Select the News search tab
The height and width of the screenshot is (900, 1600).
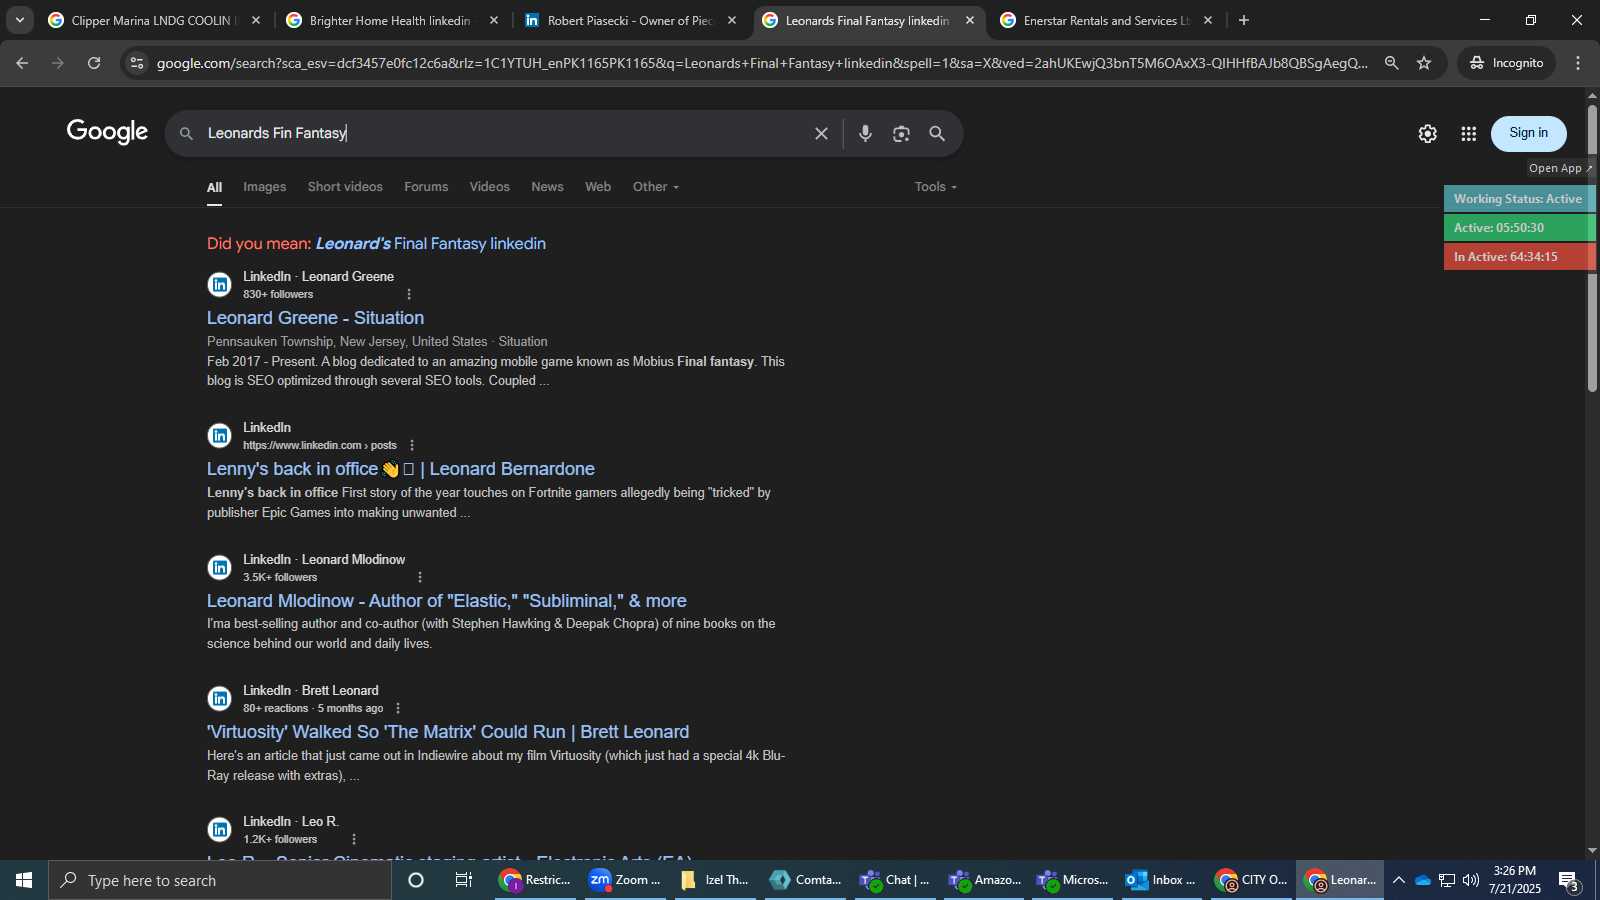[547, 187]
